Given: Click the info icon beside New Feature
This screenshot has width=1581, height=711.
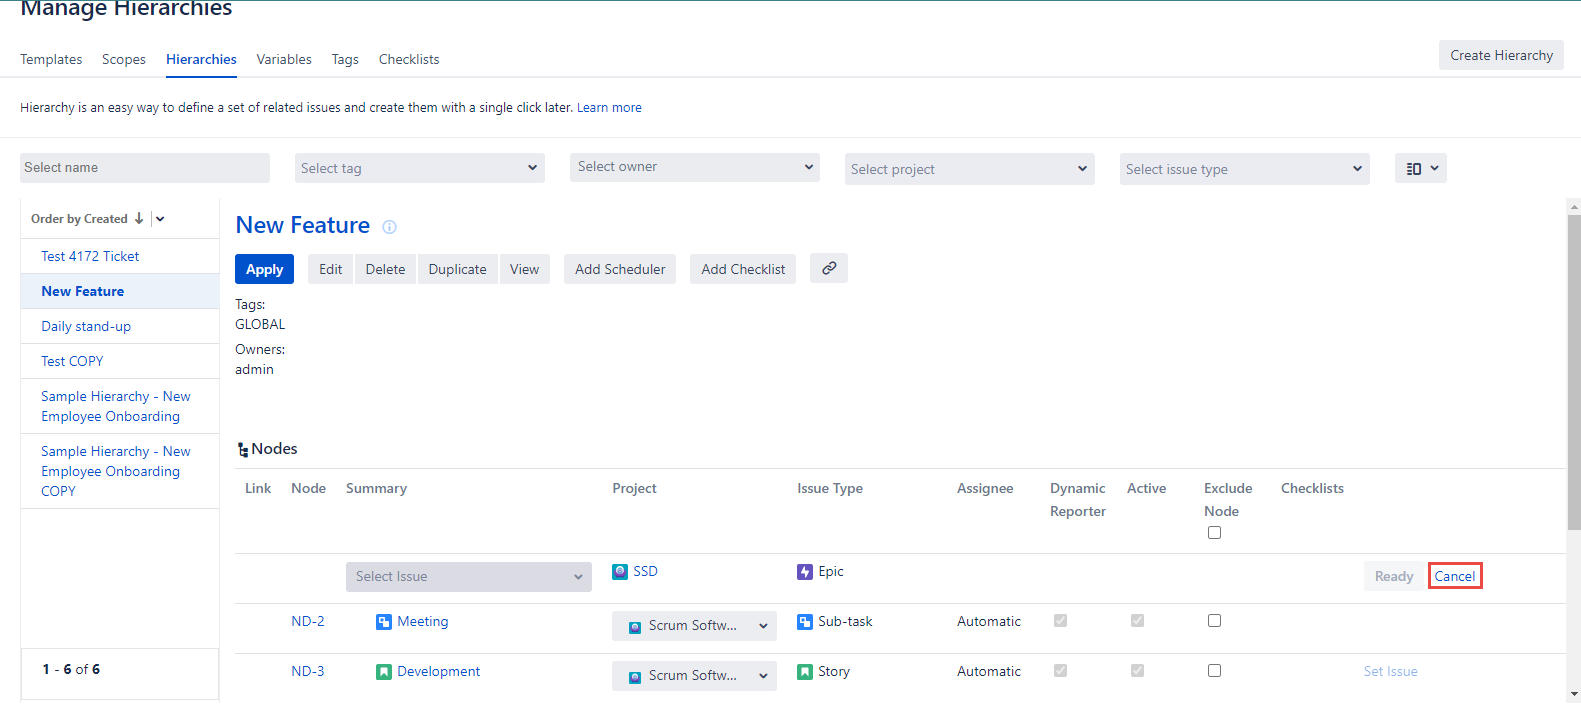Looking at the screenshot, I should (389, 227).
